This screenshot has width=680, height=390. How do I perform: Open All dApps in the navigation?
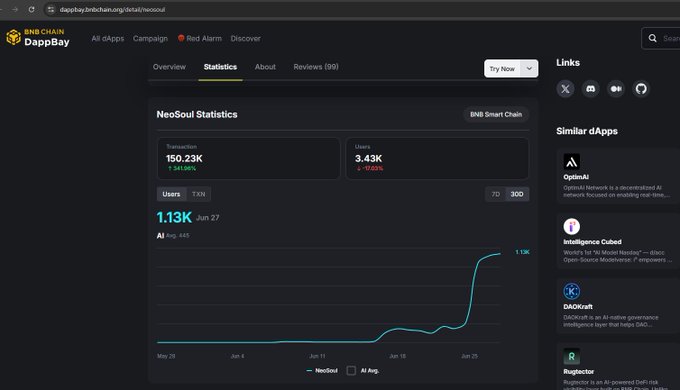(x=108, y=38)
